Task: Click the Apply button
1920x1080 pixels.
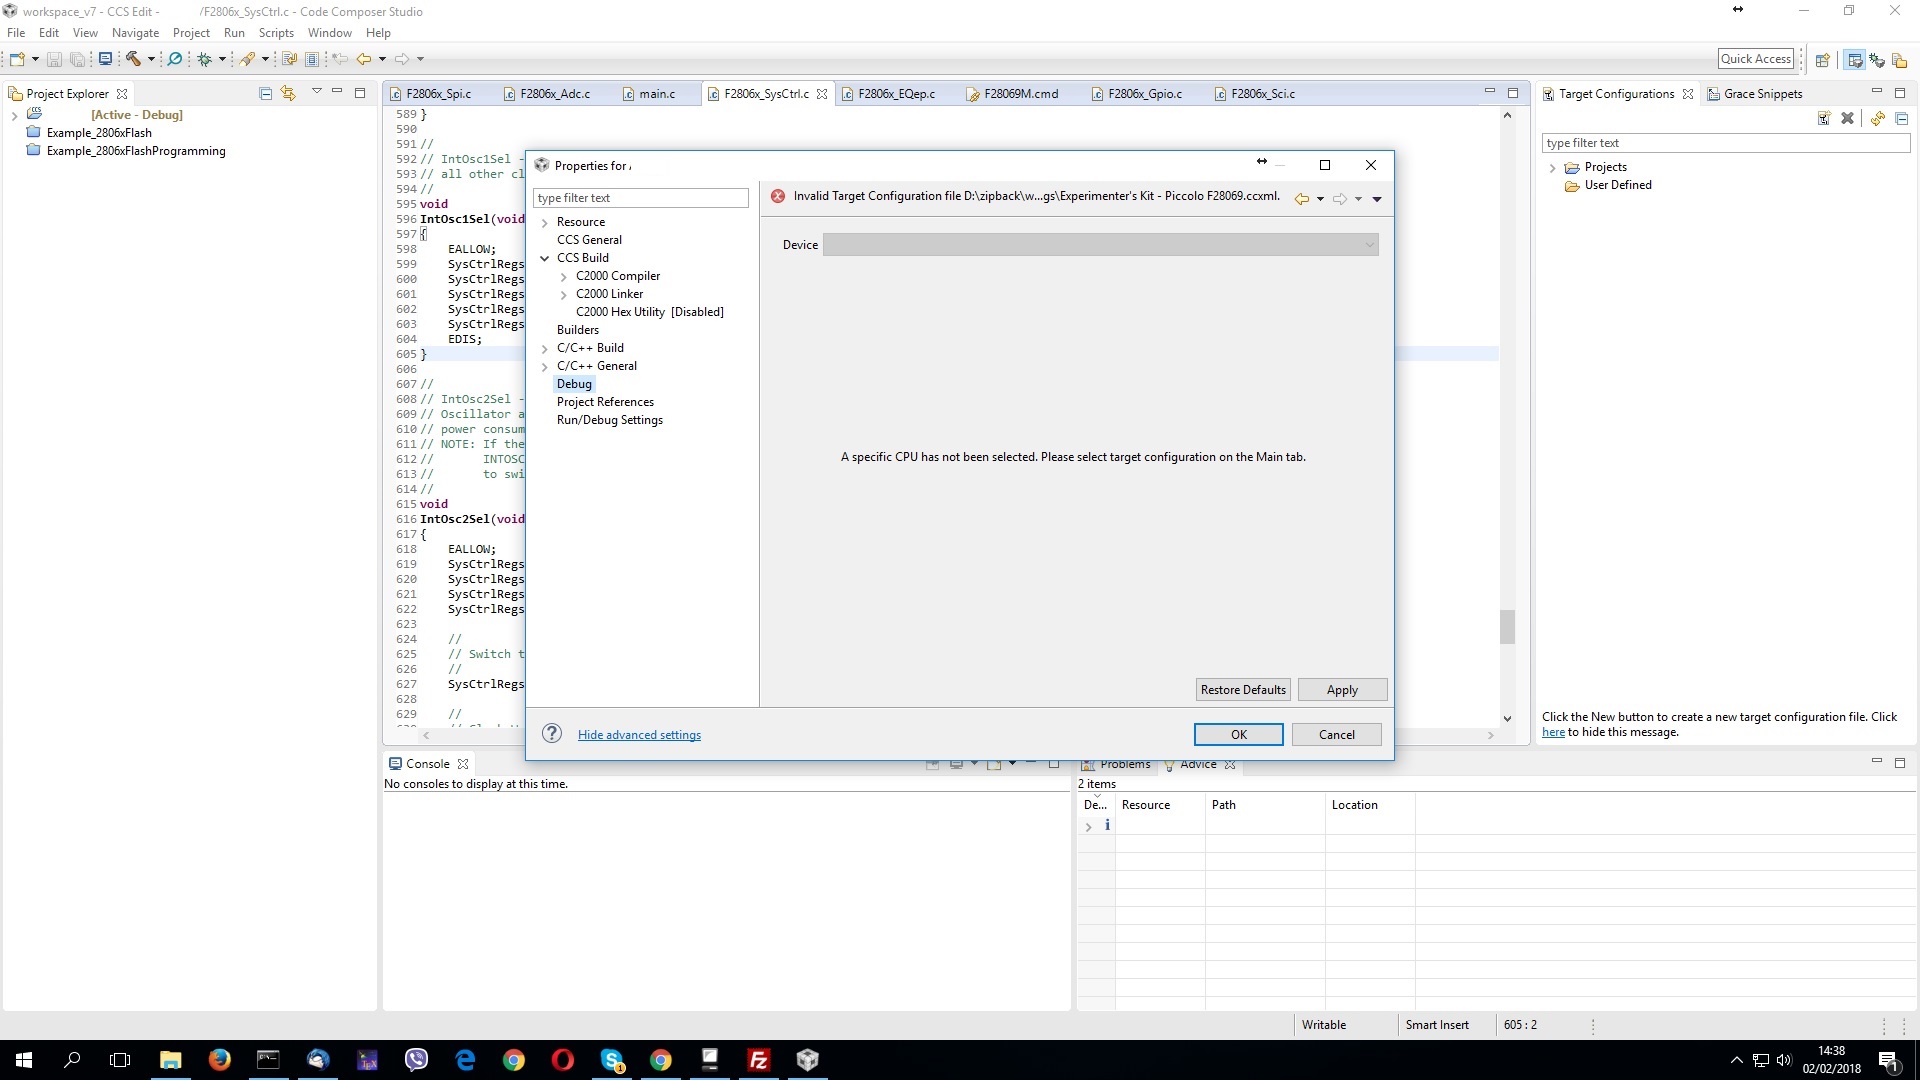Action: 1342,690
